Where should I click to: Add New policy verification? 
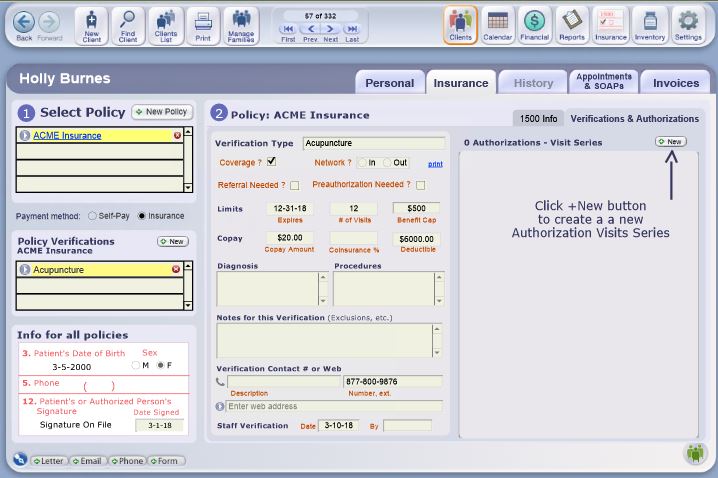[x=173, y=241]
